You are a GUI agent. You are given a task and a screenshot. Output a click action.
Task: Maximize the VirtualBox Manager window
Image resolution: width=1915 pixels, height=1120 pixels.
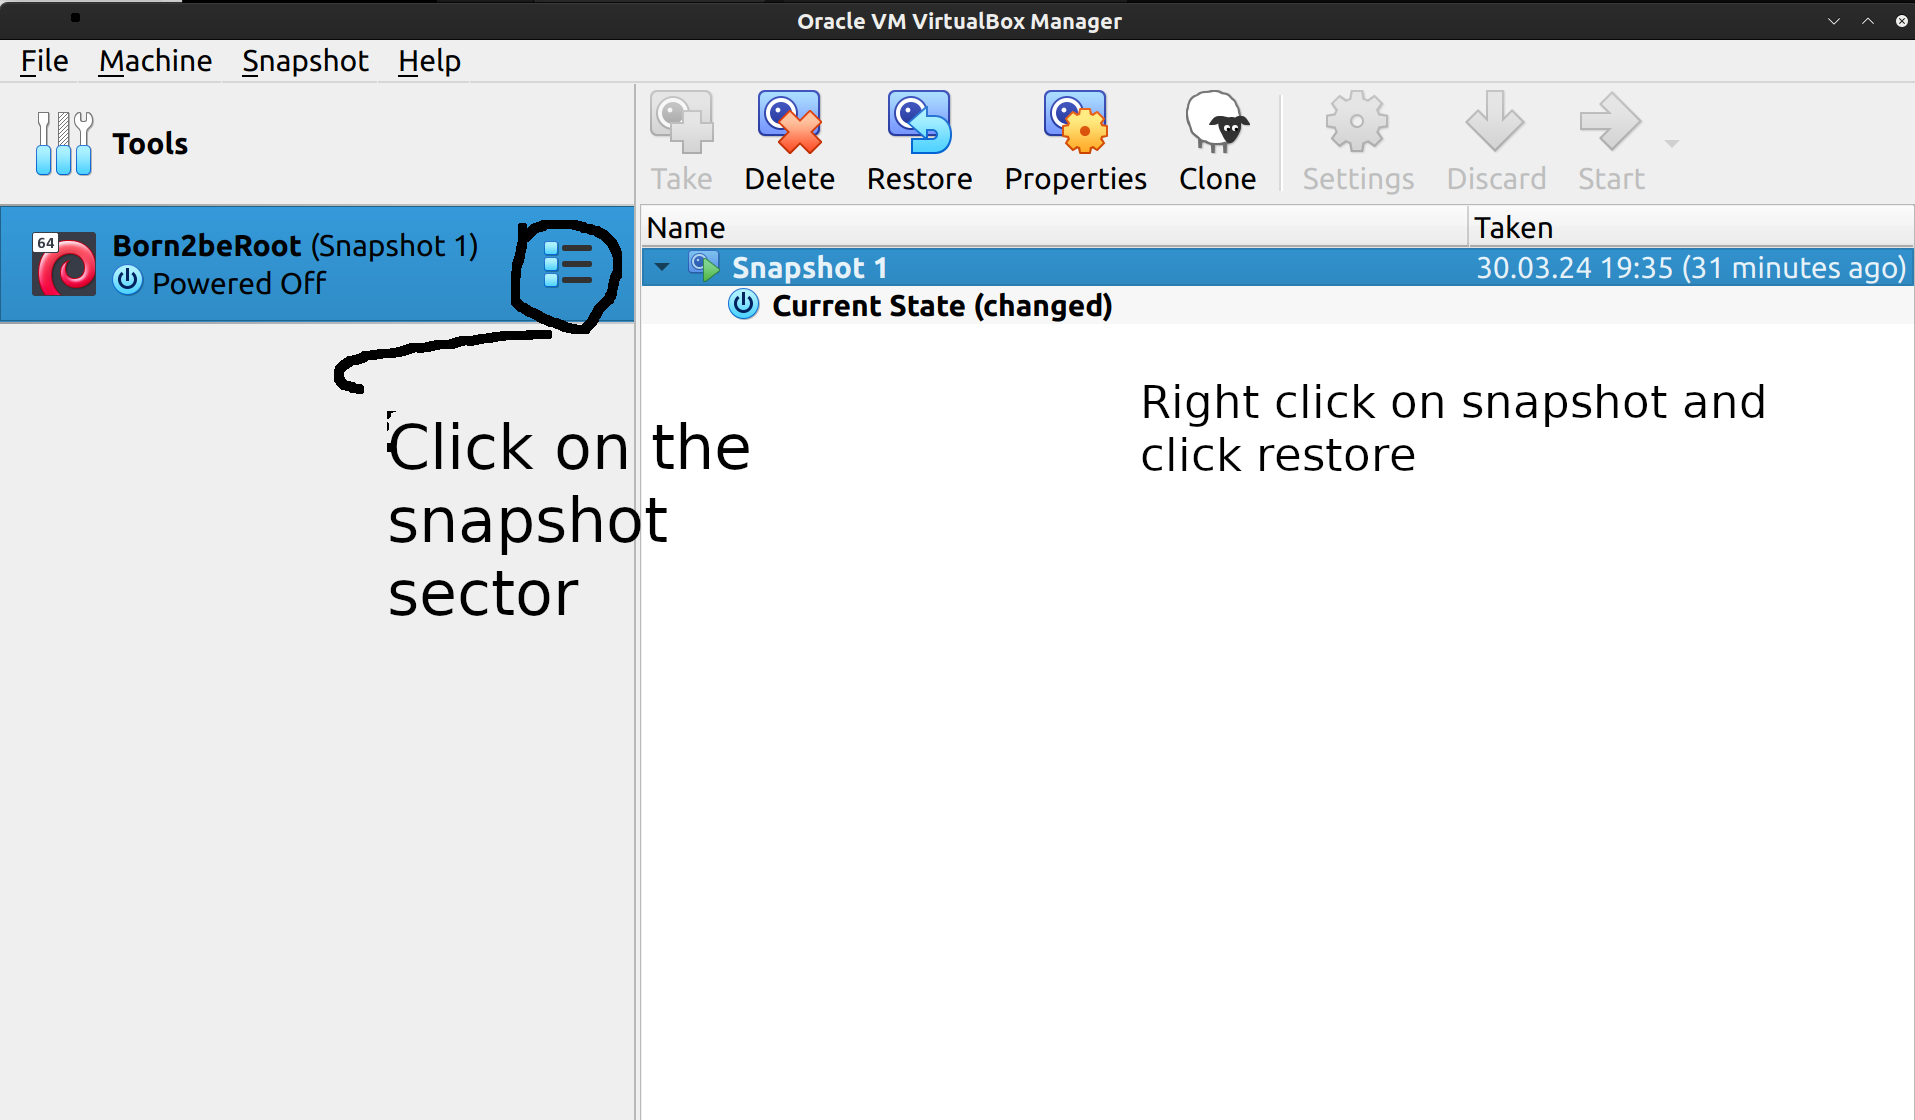pyautogui.click(x=1867, y=21)
